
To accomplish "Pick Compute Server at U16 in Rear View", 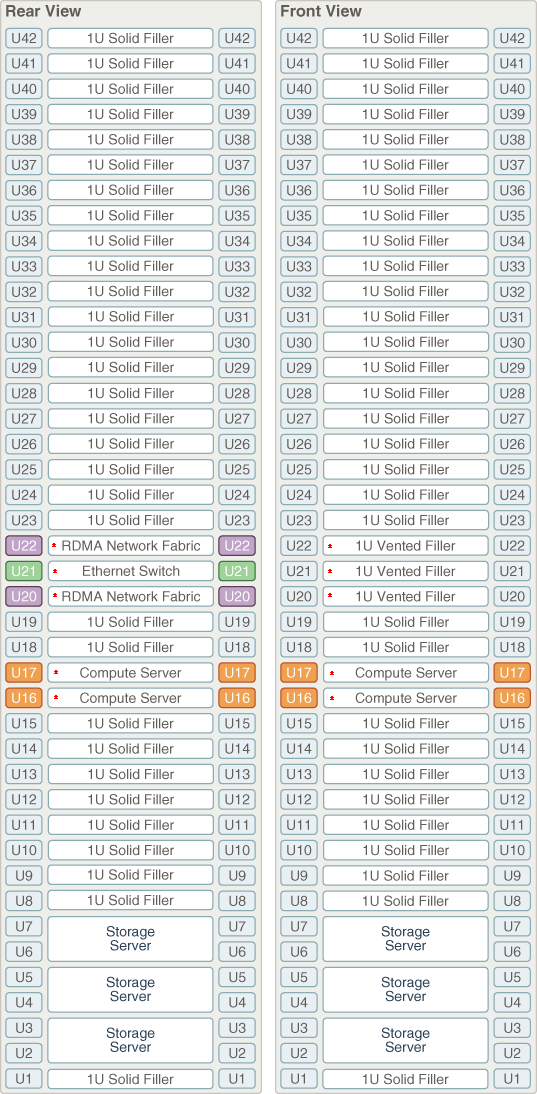I will tap(130, 698).
